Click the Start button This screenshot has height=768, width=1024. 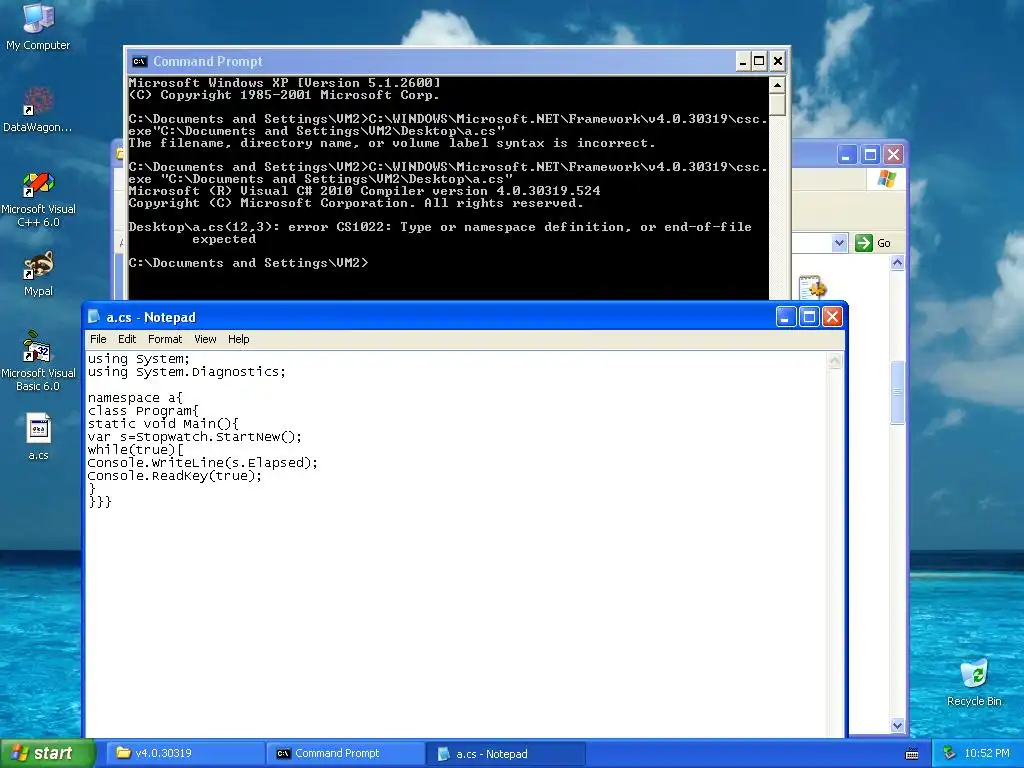point(48,753)
